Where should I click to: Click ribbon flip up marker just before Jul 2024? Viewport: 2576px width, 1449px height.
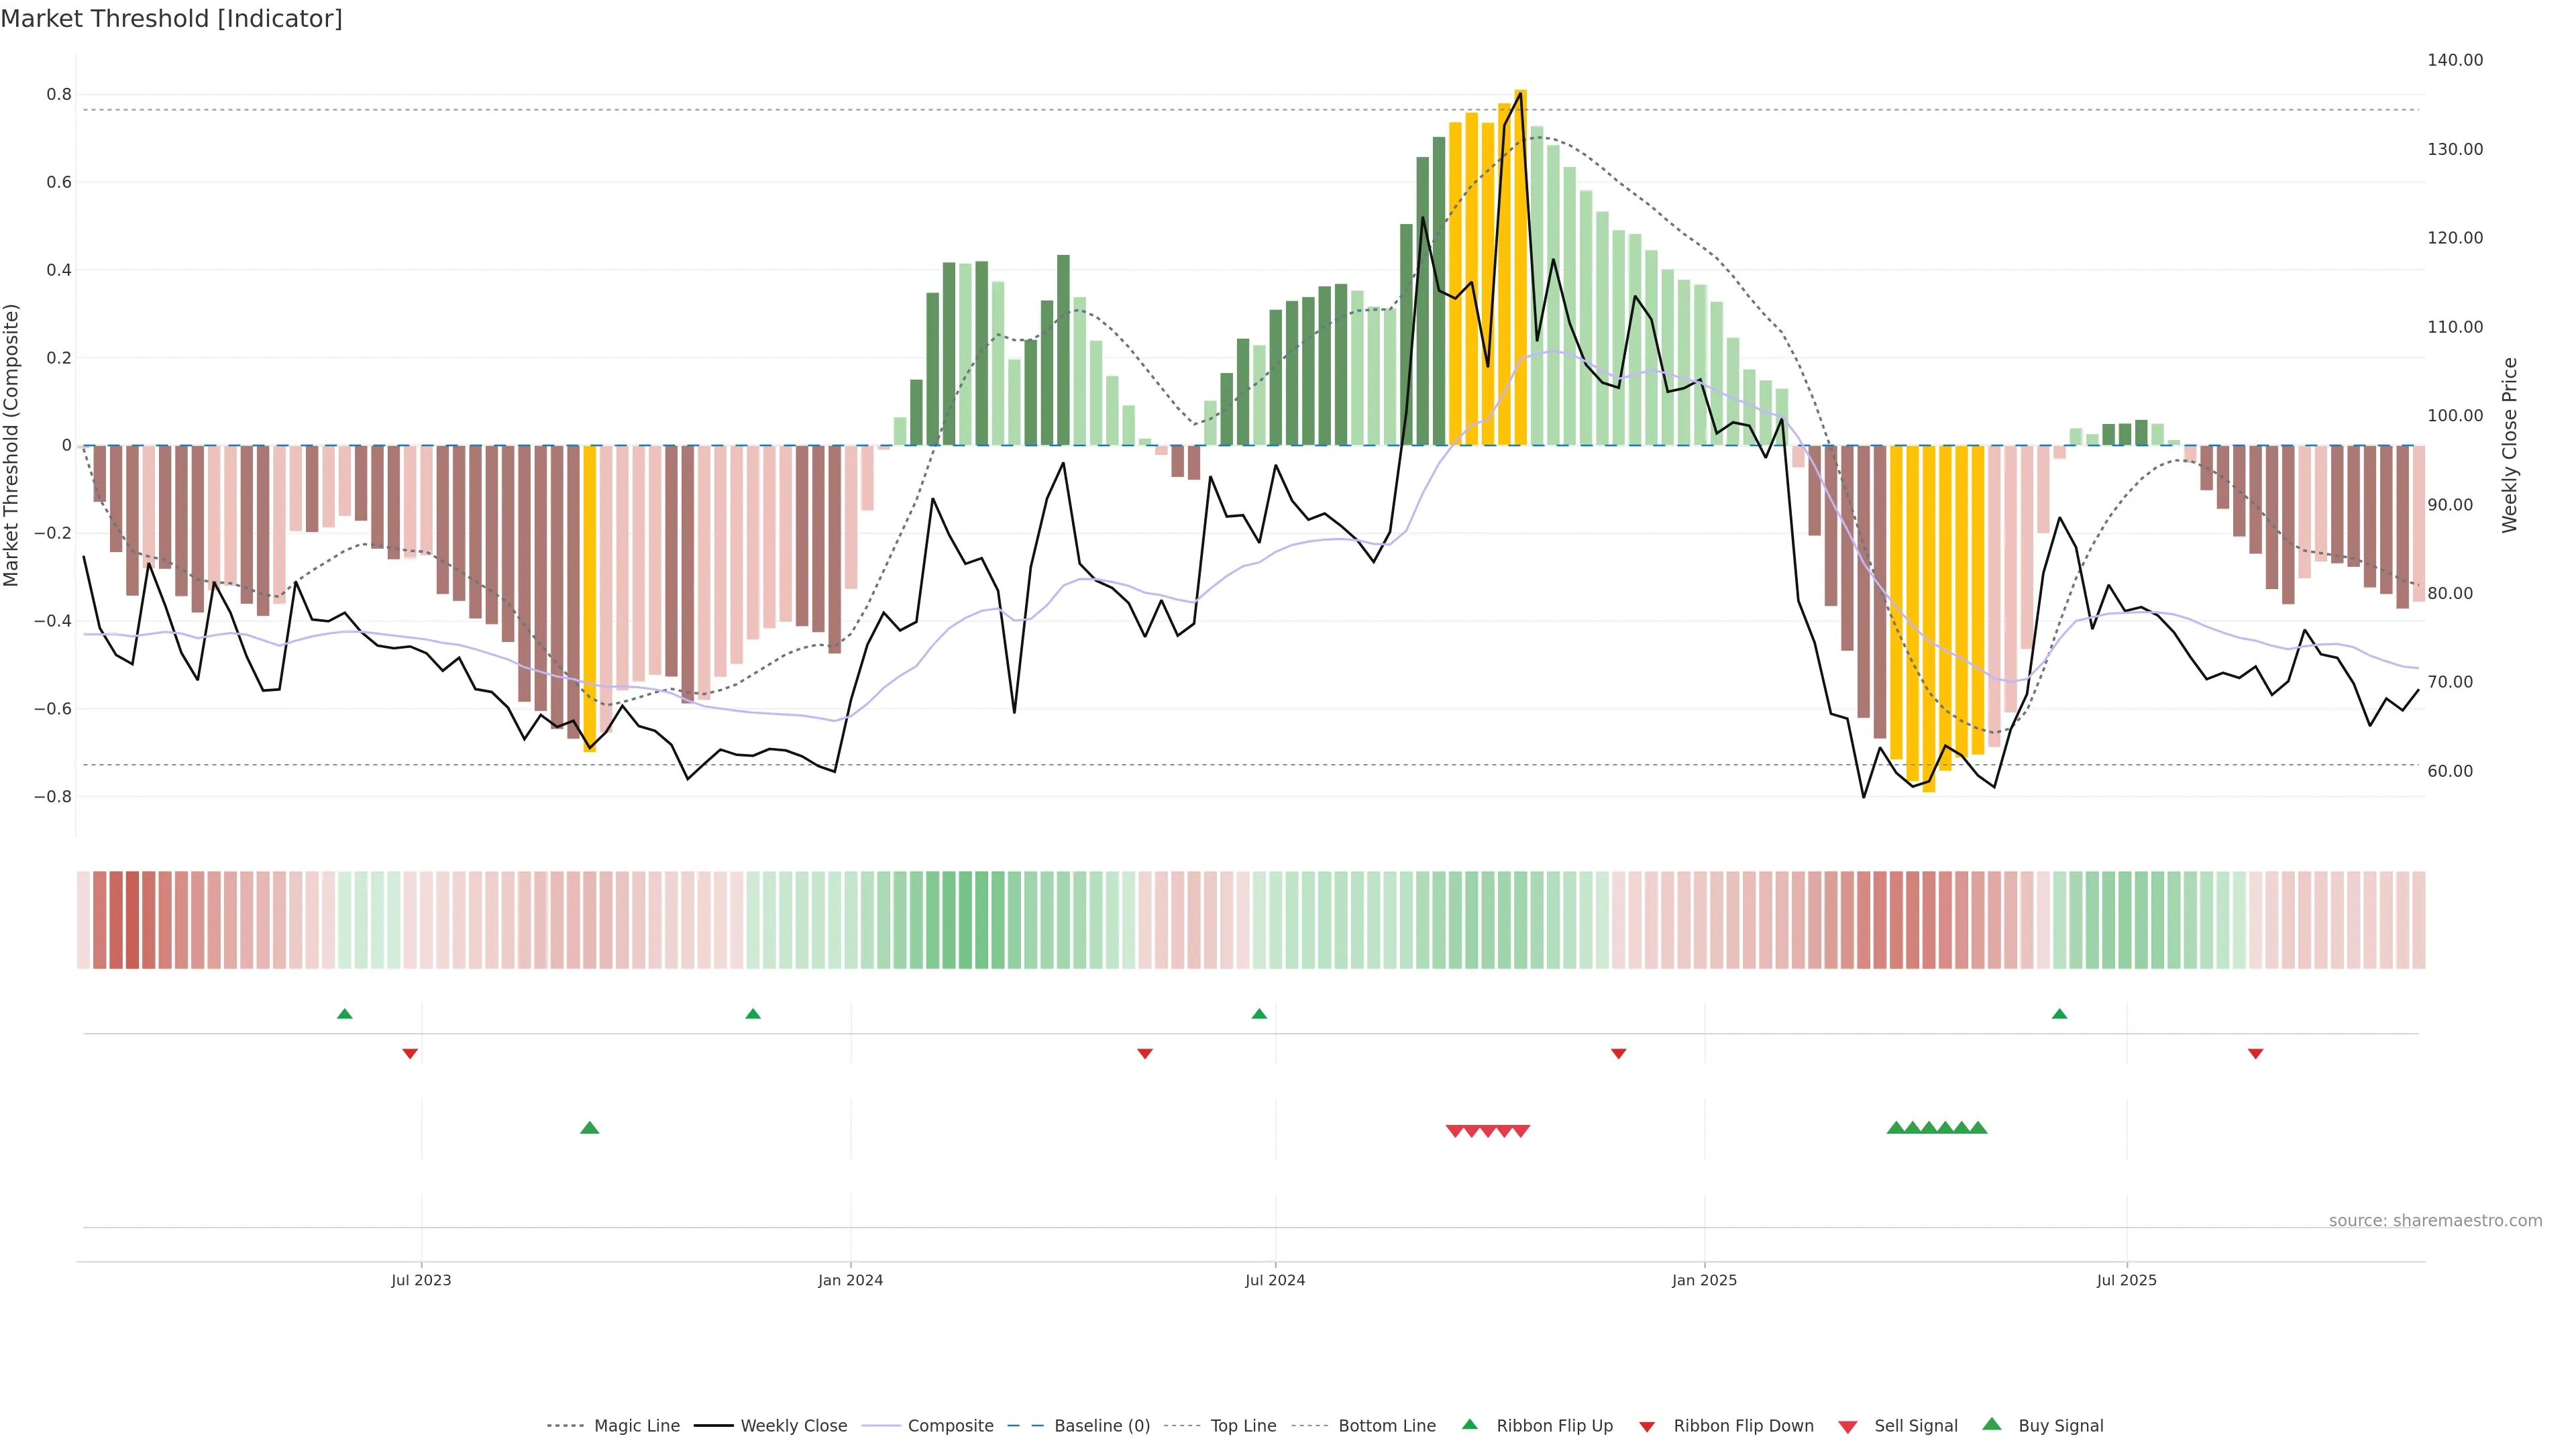tap(1259, 1014)
